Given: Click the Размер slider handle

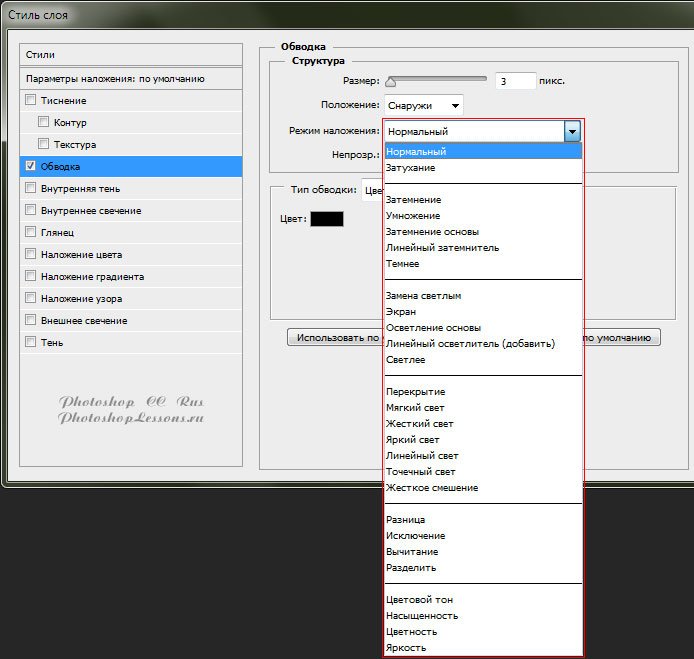Looking at the screenshot, I should (390, 81).
